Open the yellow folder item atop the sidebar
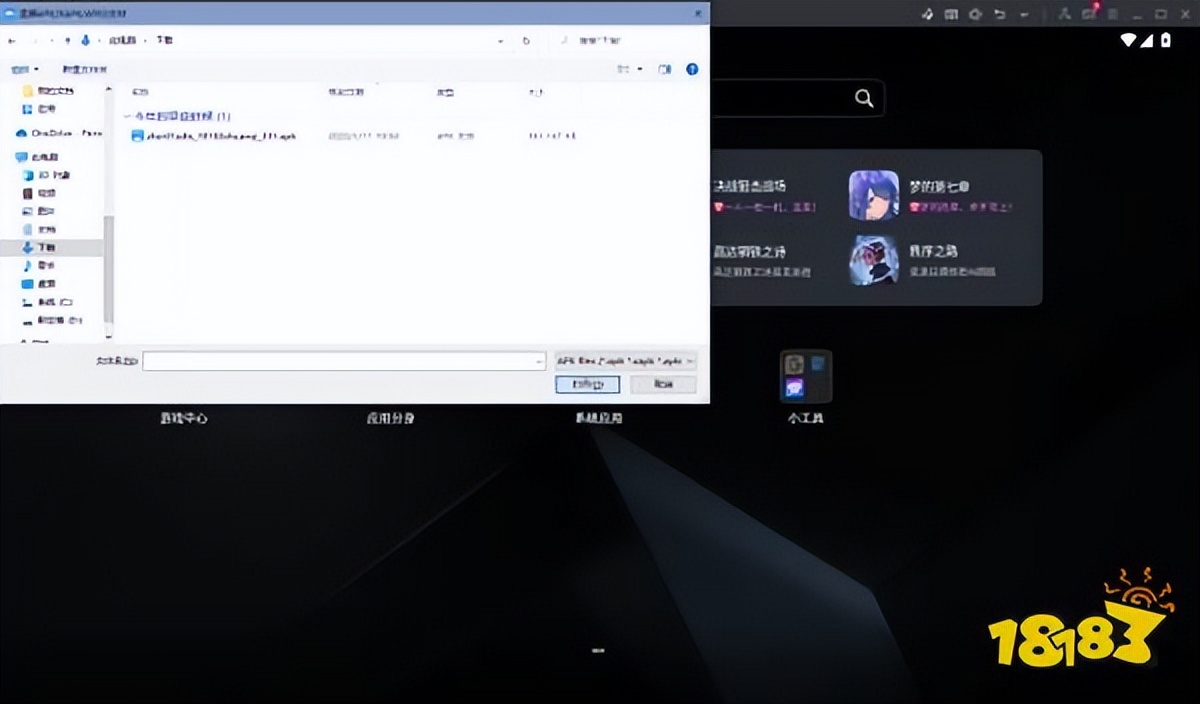This screenshot has width=1200, height=704. click(x=49, y=91)
